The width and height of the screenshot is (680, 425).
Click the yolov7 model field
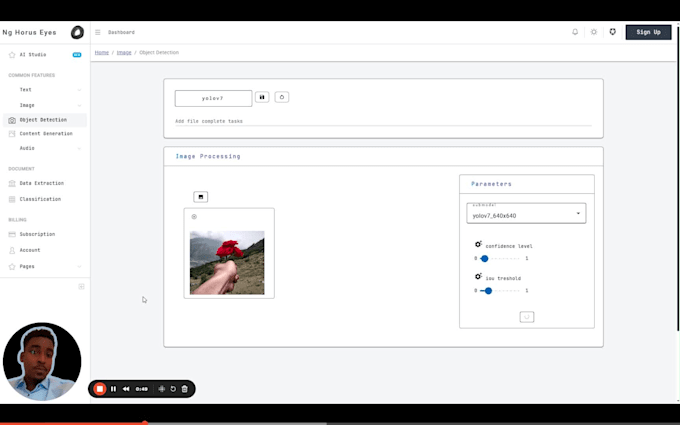pos(213,98)
